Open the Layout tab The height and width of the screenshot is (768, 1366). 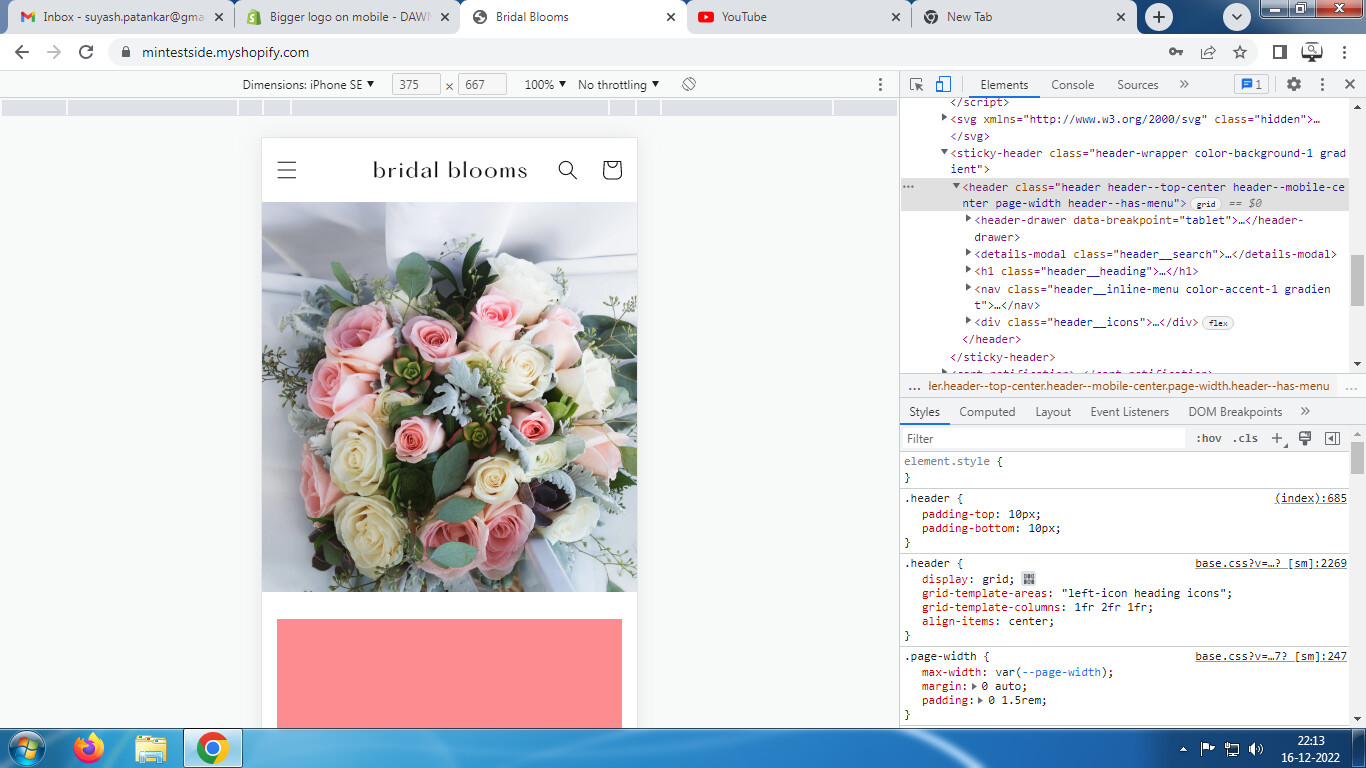coord(1053,412)
